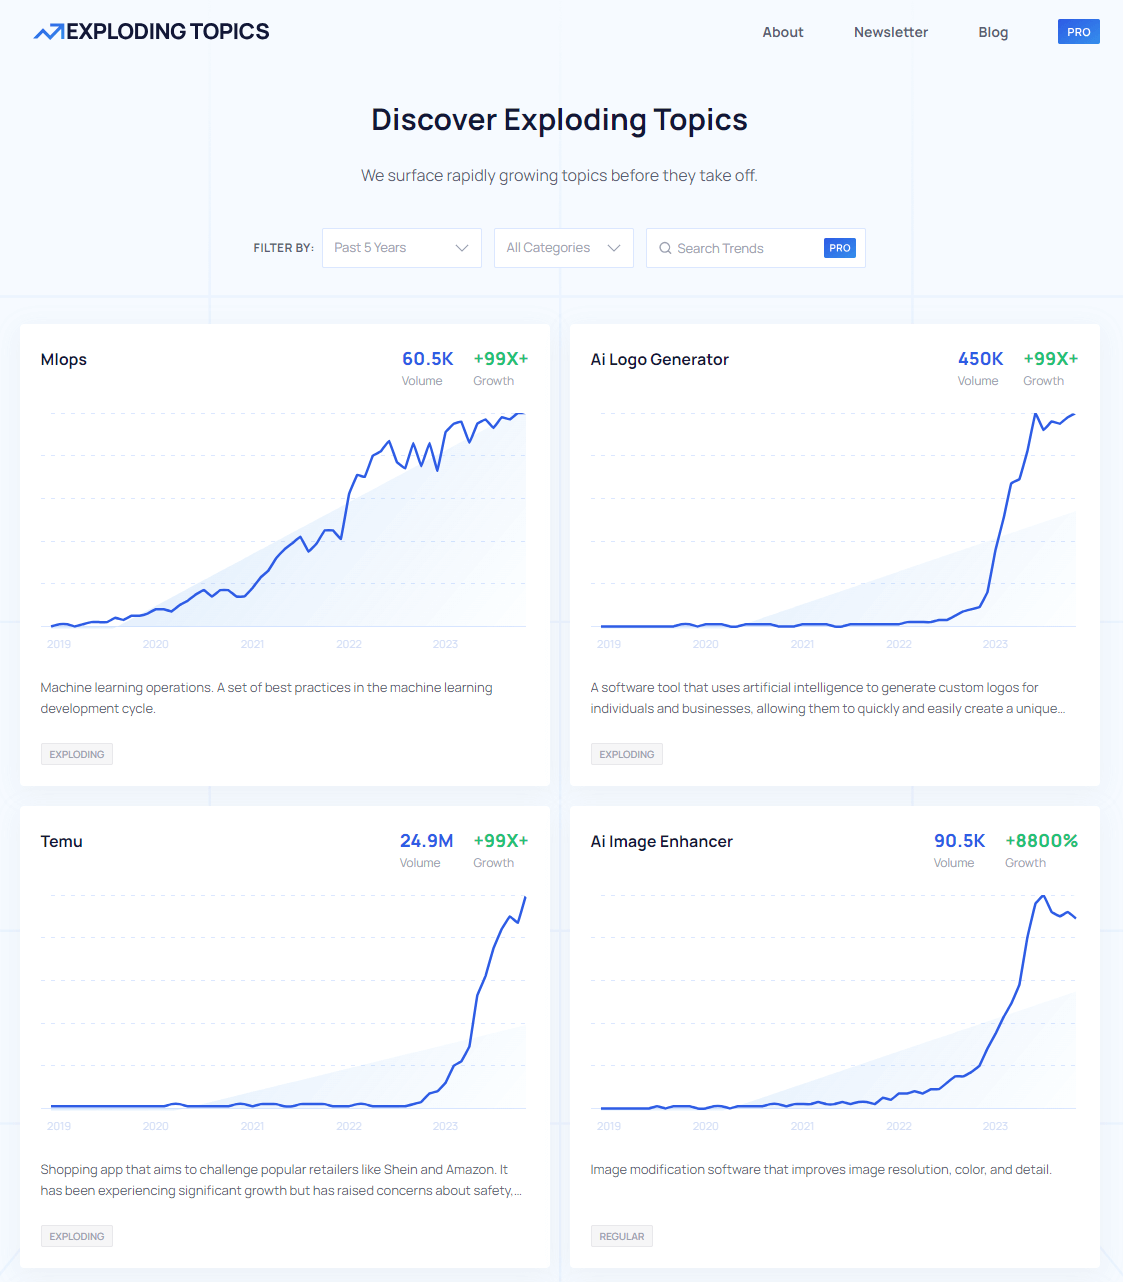Open the Past 5 Years dropdown

401,248
